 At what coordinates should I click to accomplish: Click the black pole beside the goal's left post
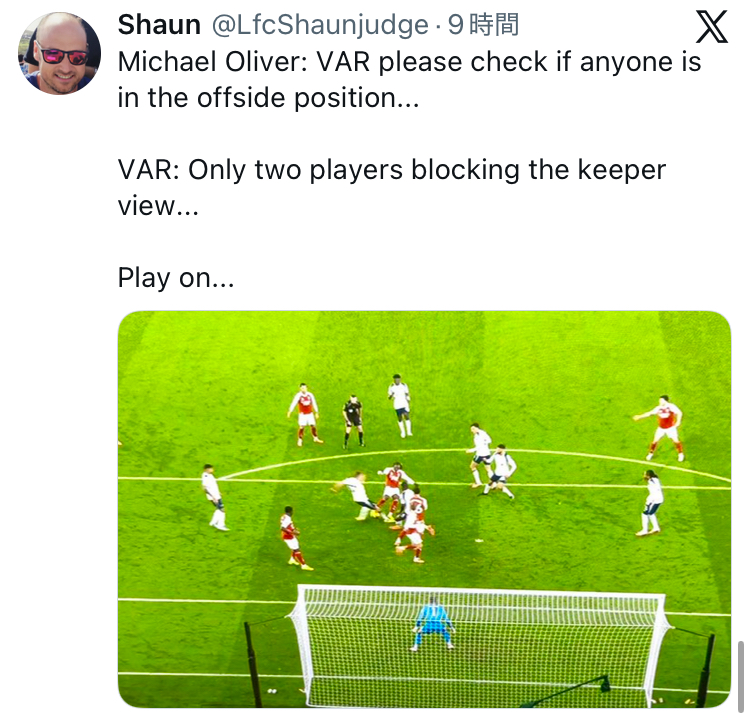click(252, 664)
